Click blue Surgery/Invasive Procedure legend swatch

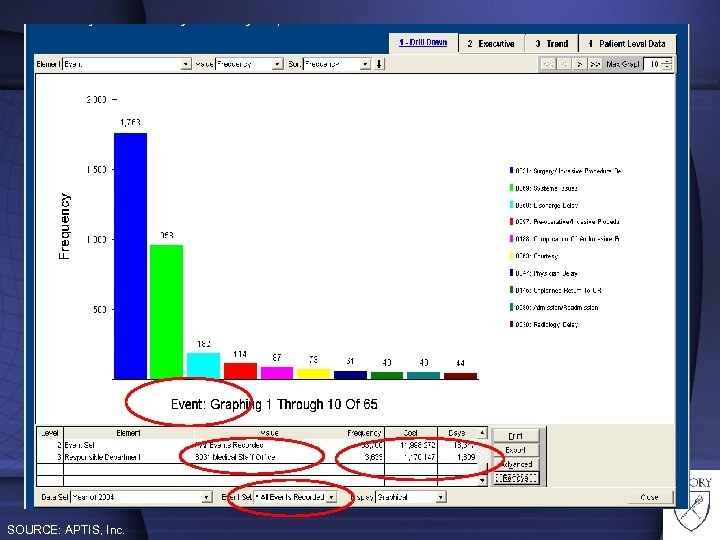coord(511,170)
